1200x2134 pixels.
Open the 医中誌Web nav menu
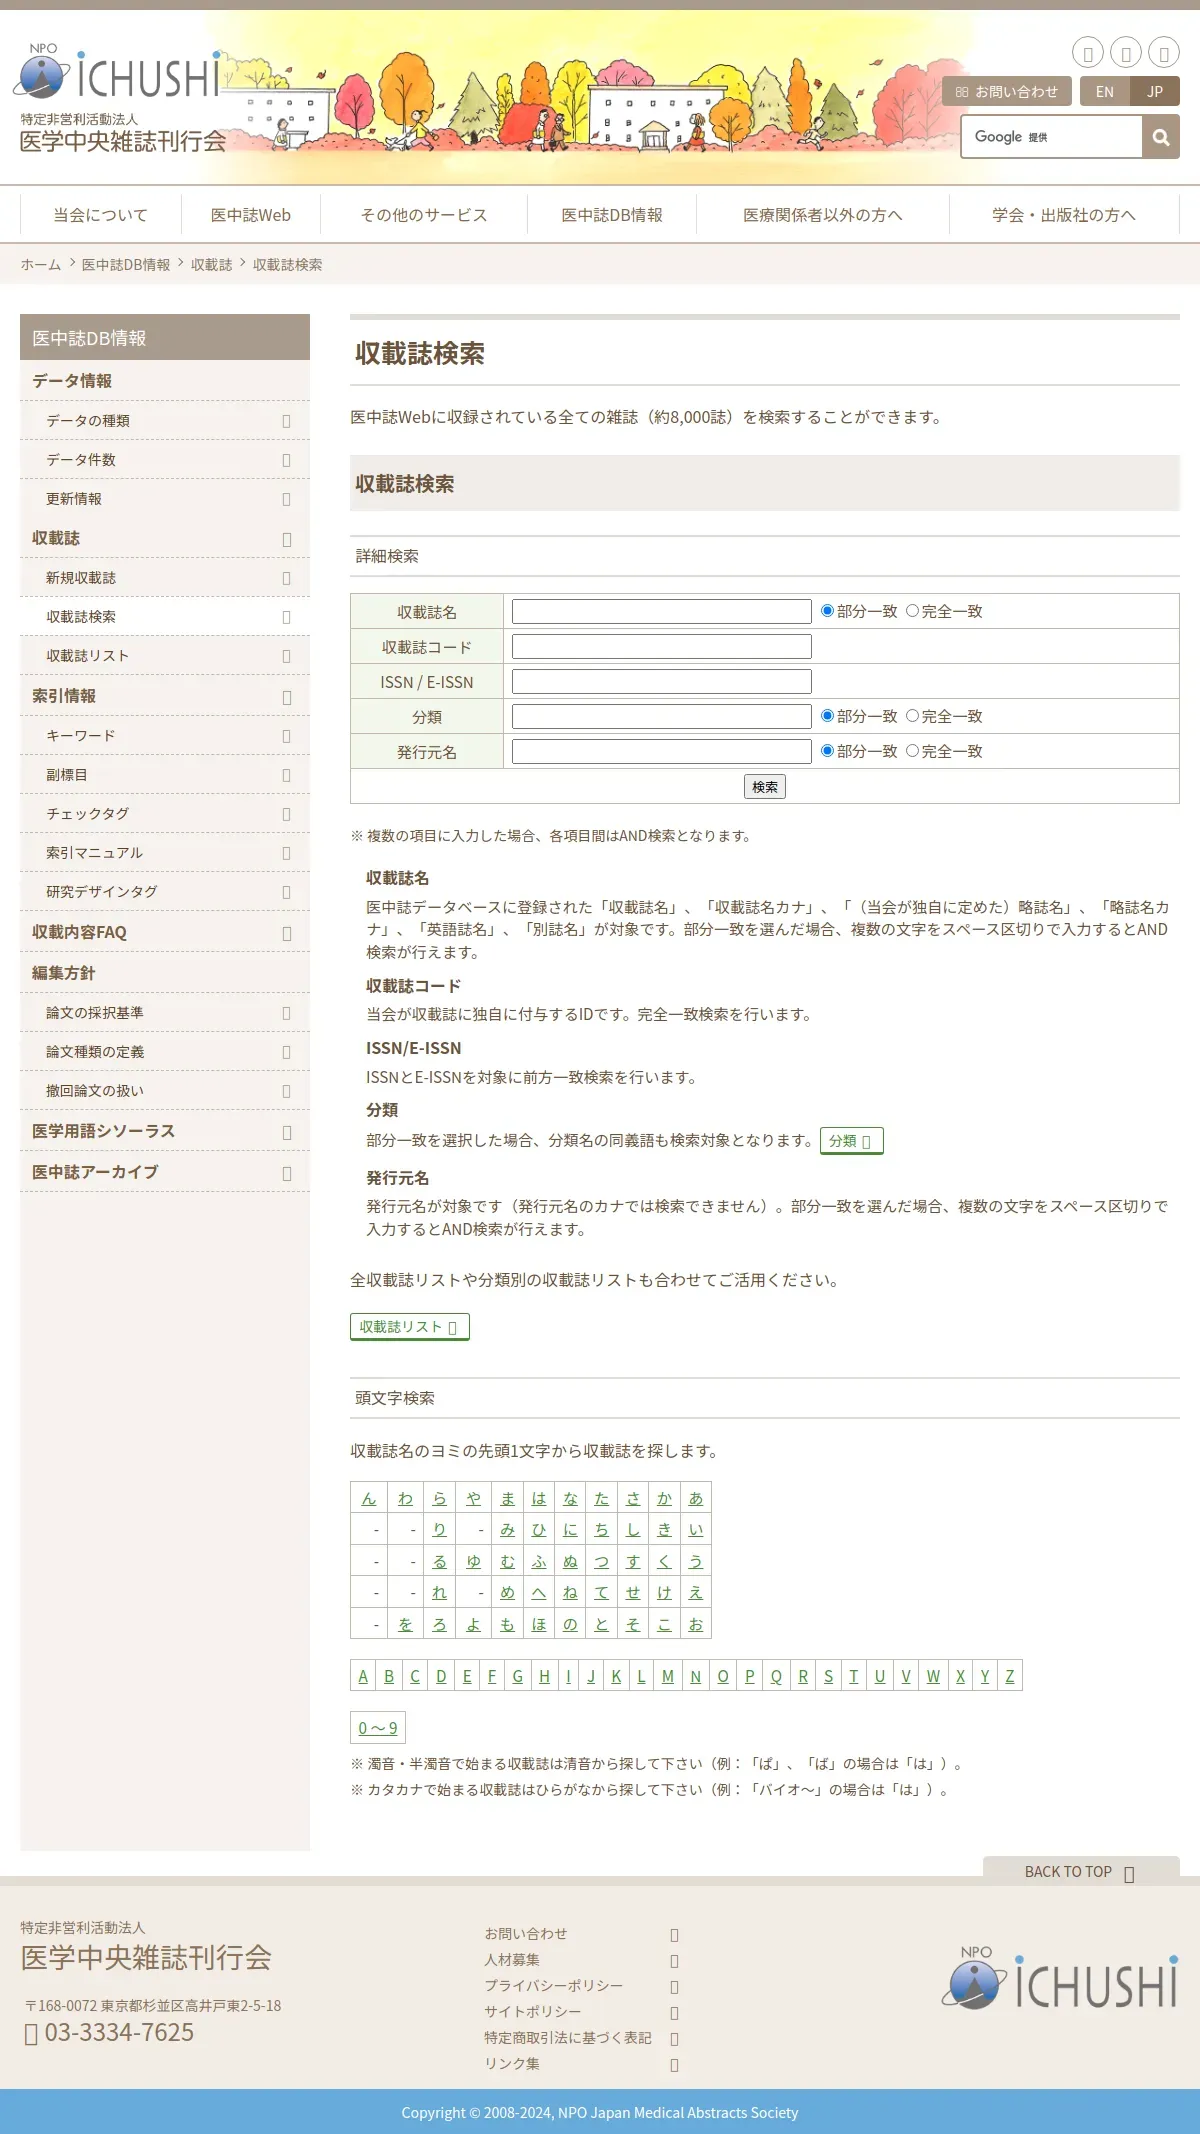coord(251,215)
